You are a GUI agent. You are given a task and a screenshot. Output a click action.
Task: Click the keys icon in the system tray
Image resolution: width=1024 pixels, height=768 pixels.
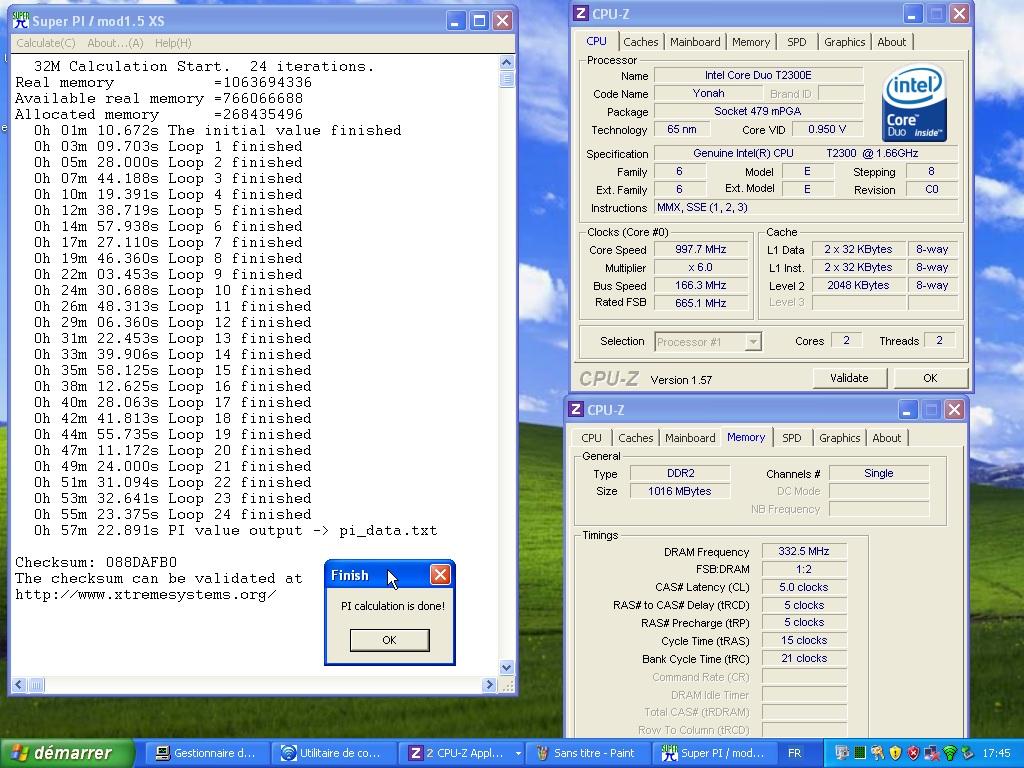[x=877, y=753]
